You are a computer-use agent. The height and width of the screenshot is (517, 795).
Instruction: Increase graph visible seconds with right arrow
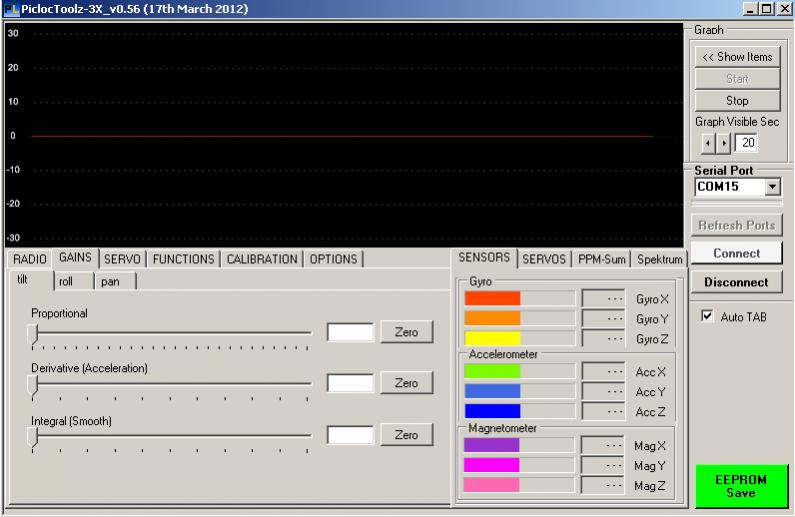[725, 142]
